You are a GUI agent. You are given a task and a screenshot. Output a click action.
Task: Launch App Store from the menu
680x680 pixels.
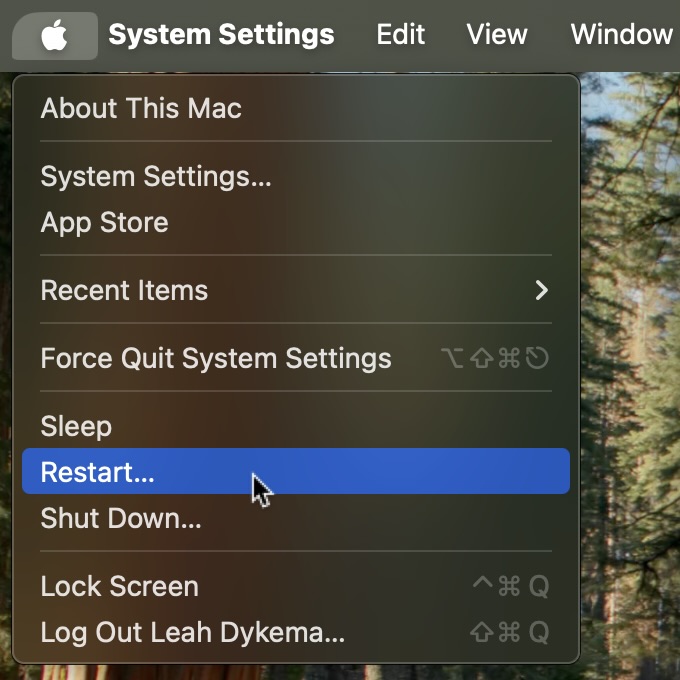[296, 222]
